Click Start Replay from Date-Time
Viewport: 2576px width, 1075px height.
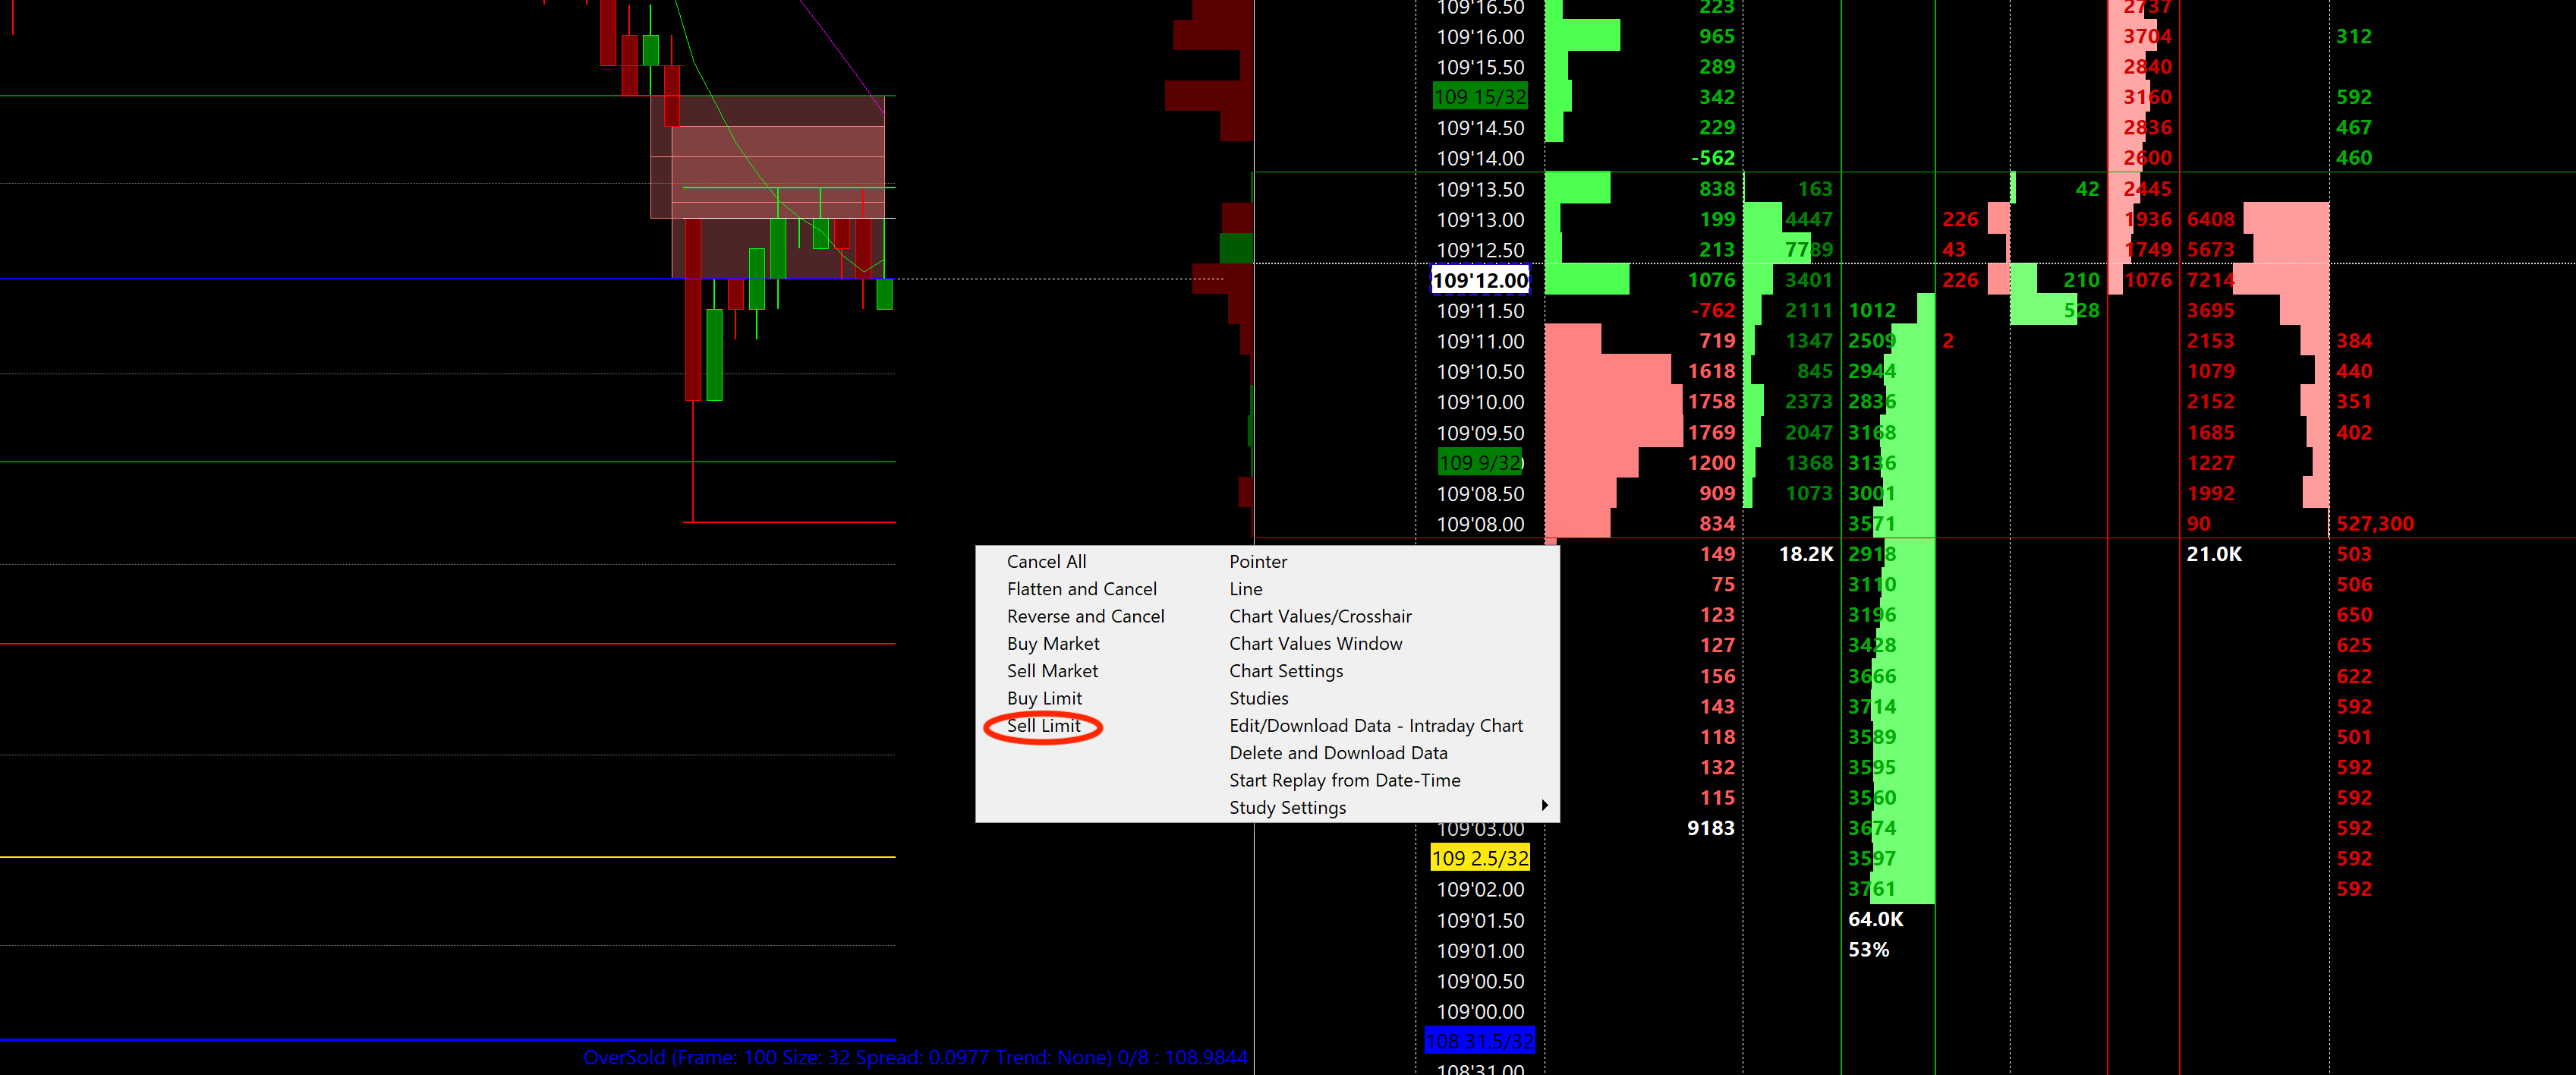coord(1344,780)
